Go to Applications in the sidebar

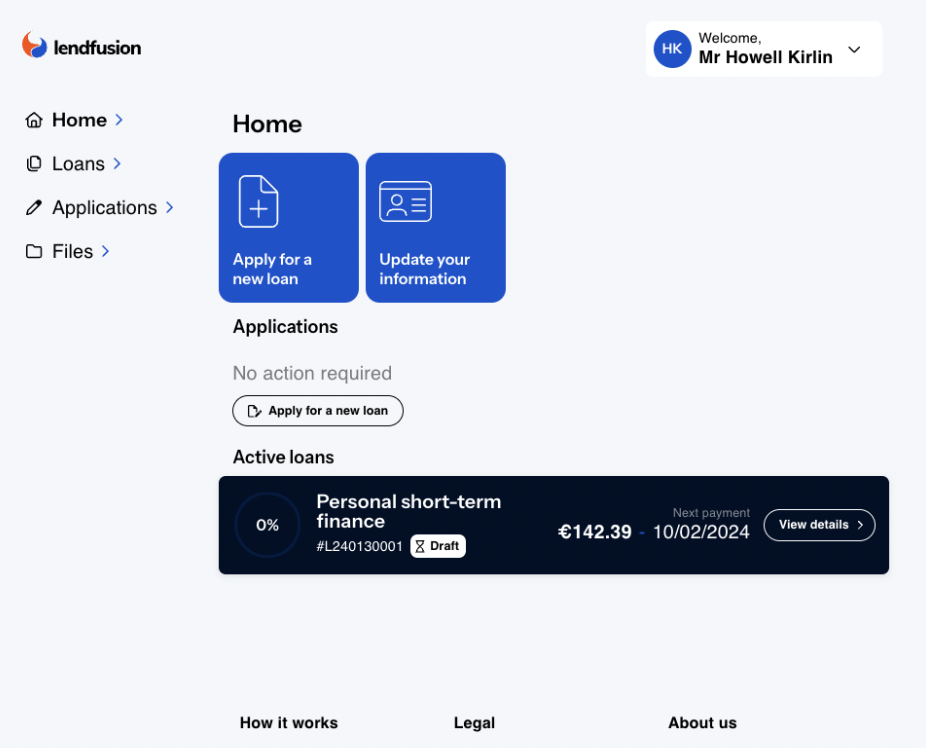pos(104,208)
